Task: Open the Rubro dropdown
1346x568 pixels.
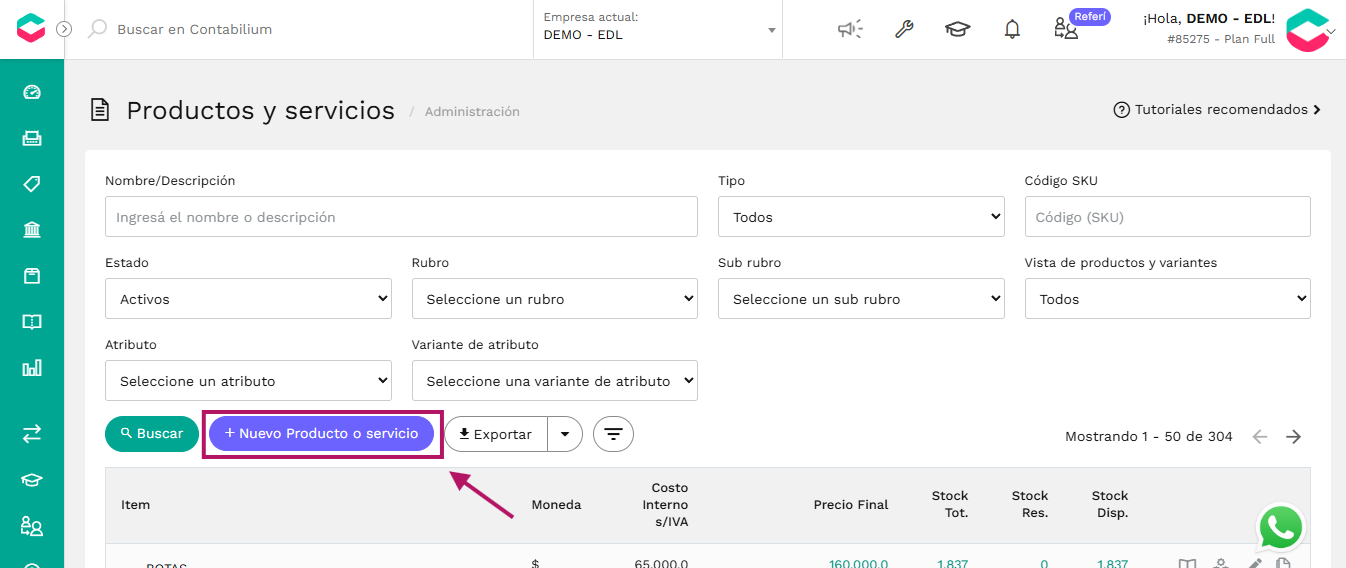Action: 554,299
